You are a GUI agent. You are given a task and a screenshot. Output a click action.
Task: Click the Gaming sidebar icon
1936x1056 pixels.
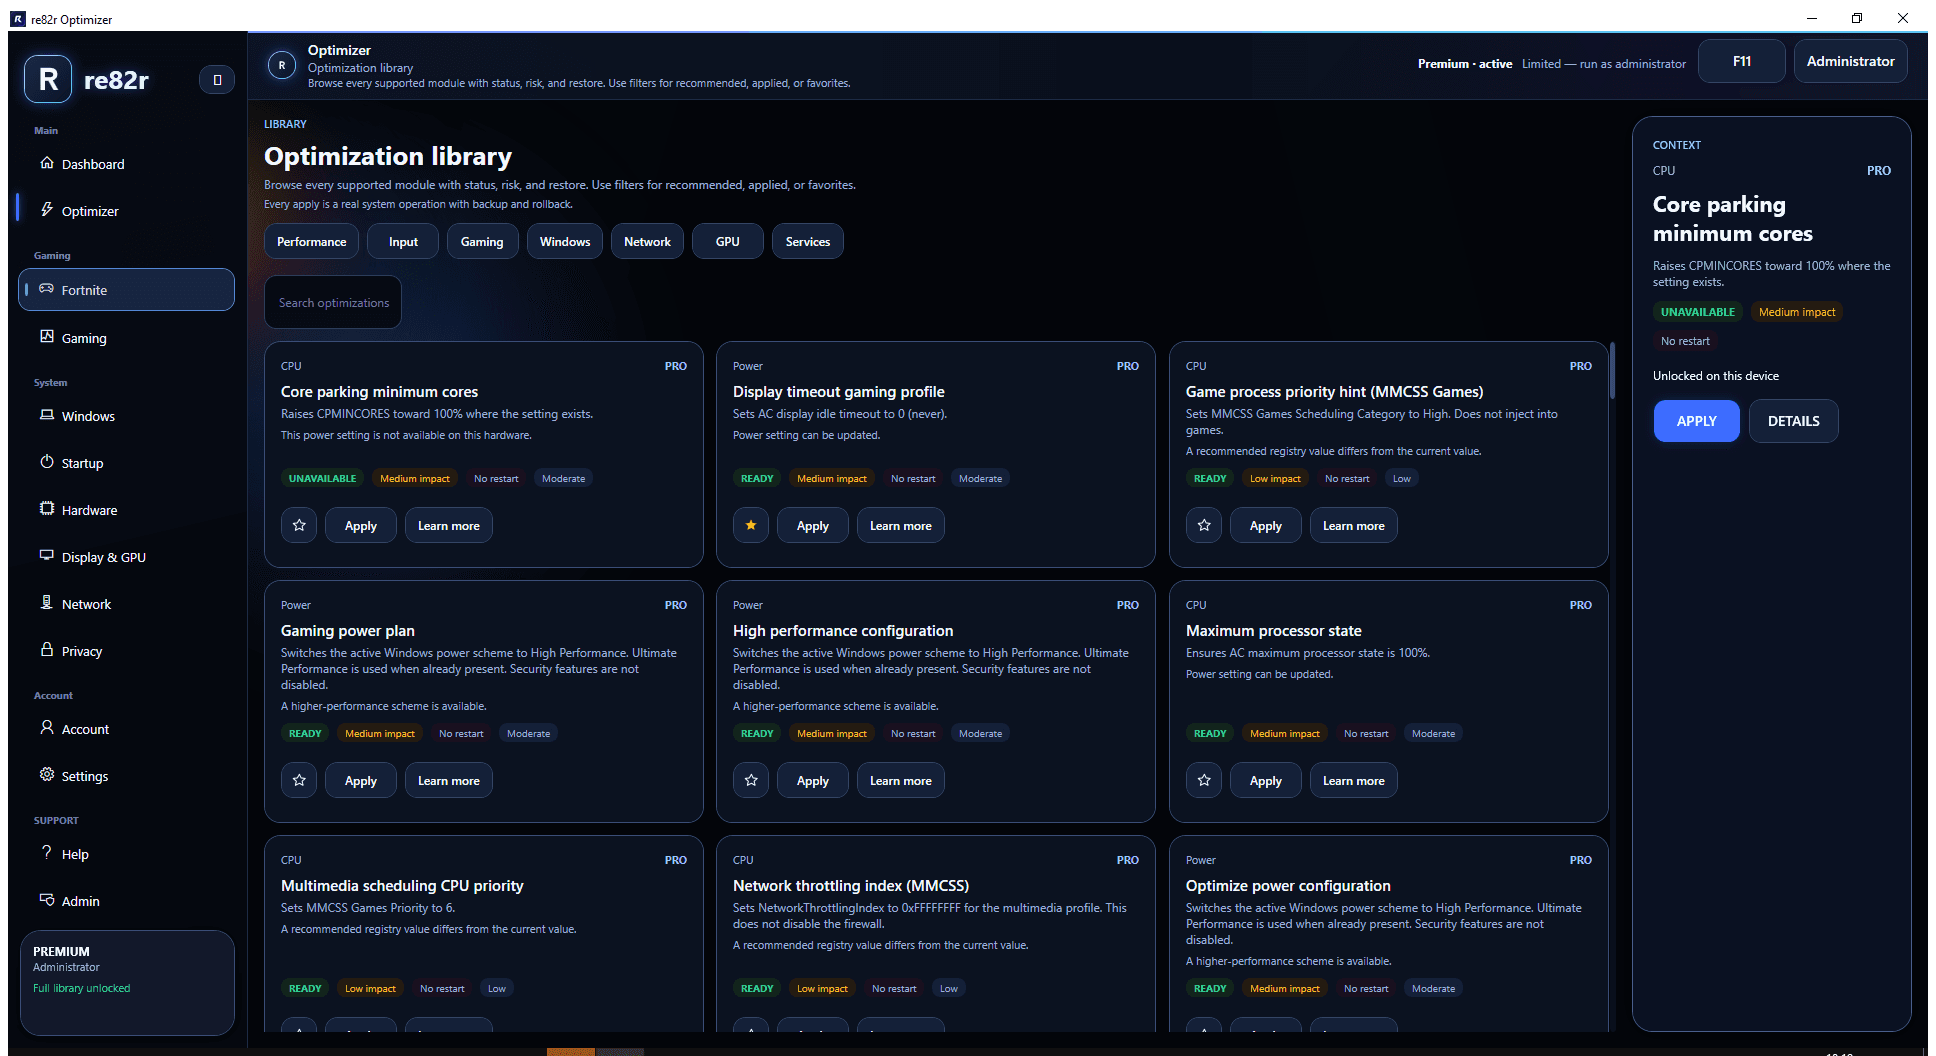point(47,337)
